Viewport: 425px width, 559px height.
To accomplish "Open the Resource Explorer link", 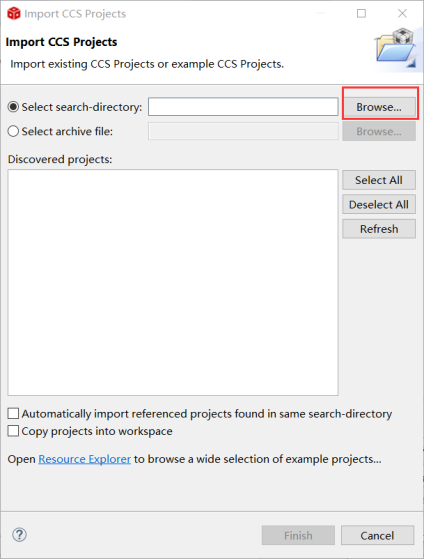I will click(x=85, y=459).
